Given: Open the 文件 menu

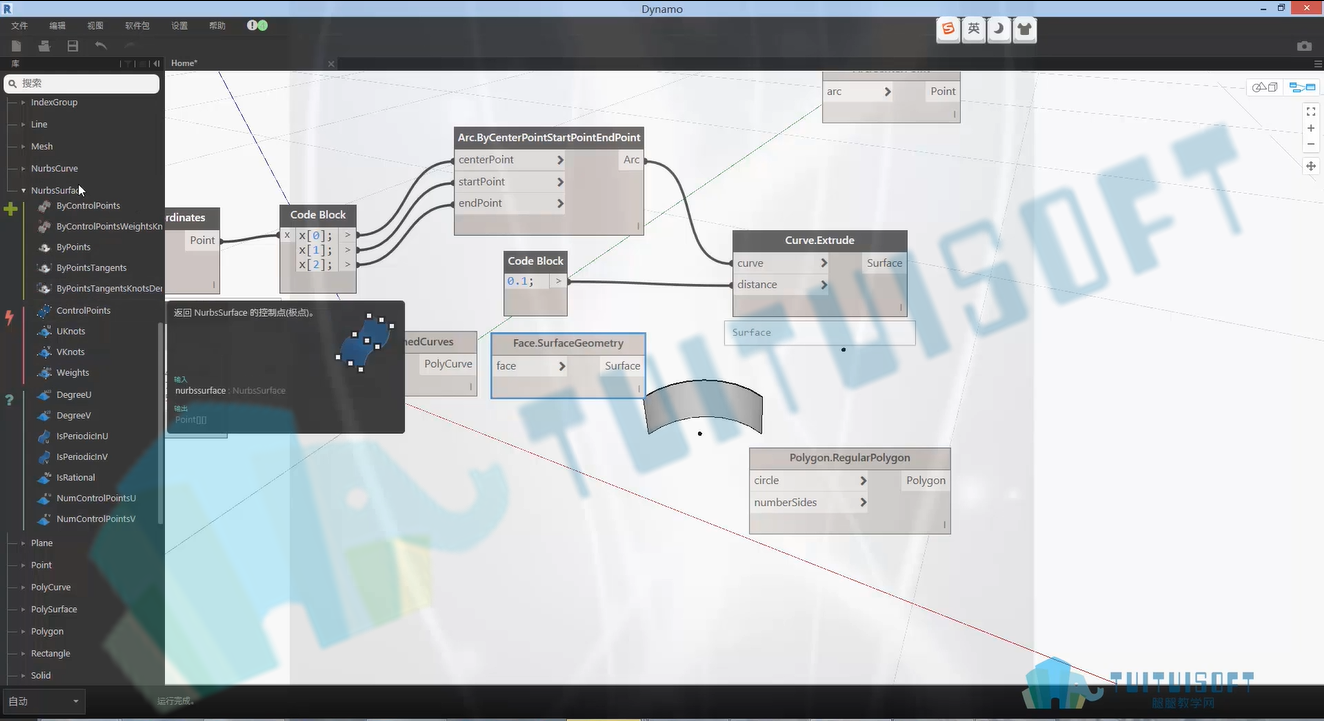Looking at the screenshot, I should pyautogui.click(x=19, y=25).
